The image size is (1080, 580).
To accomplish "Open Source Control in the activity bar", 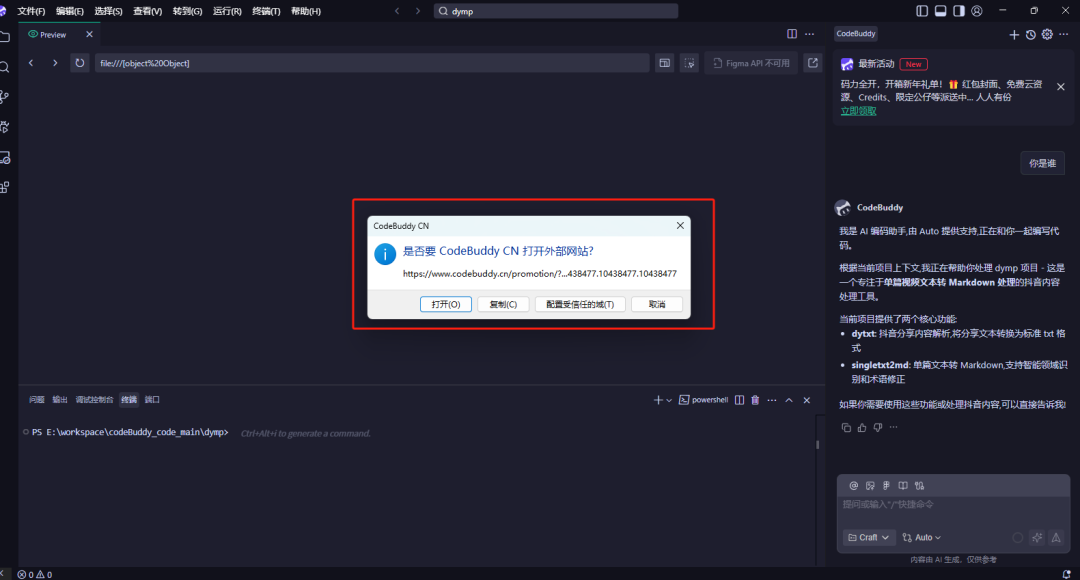I will 5,97.
